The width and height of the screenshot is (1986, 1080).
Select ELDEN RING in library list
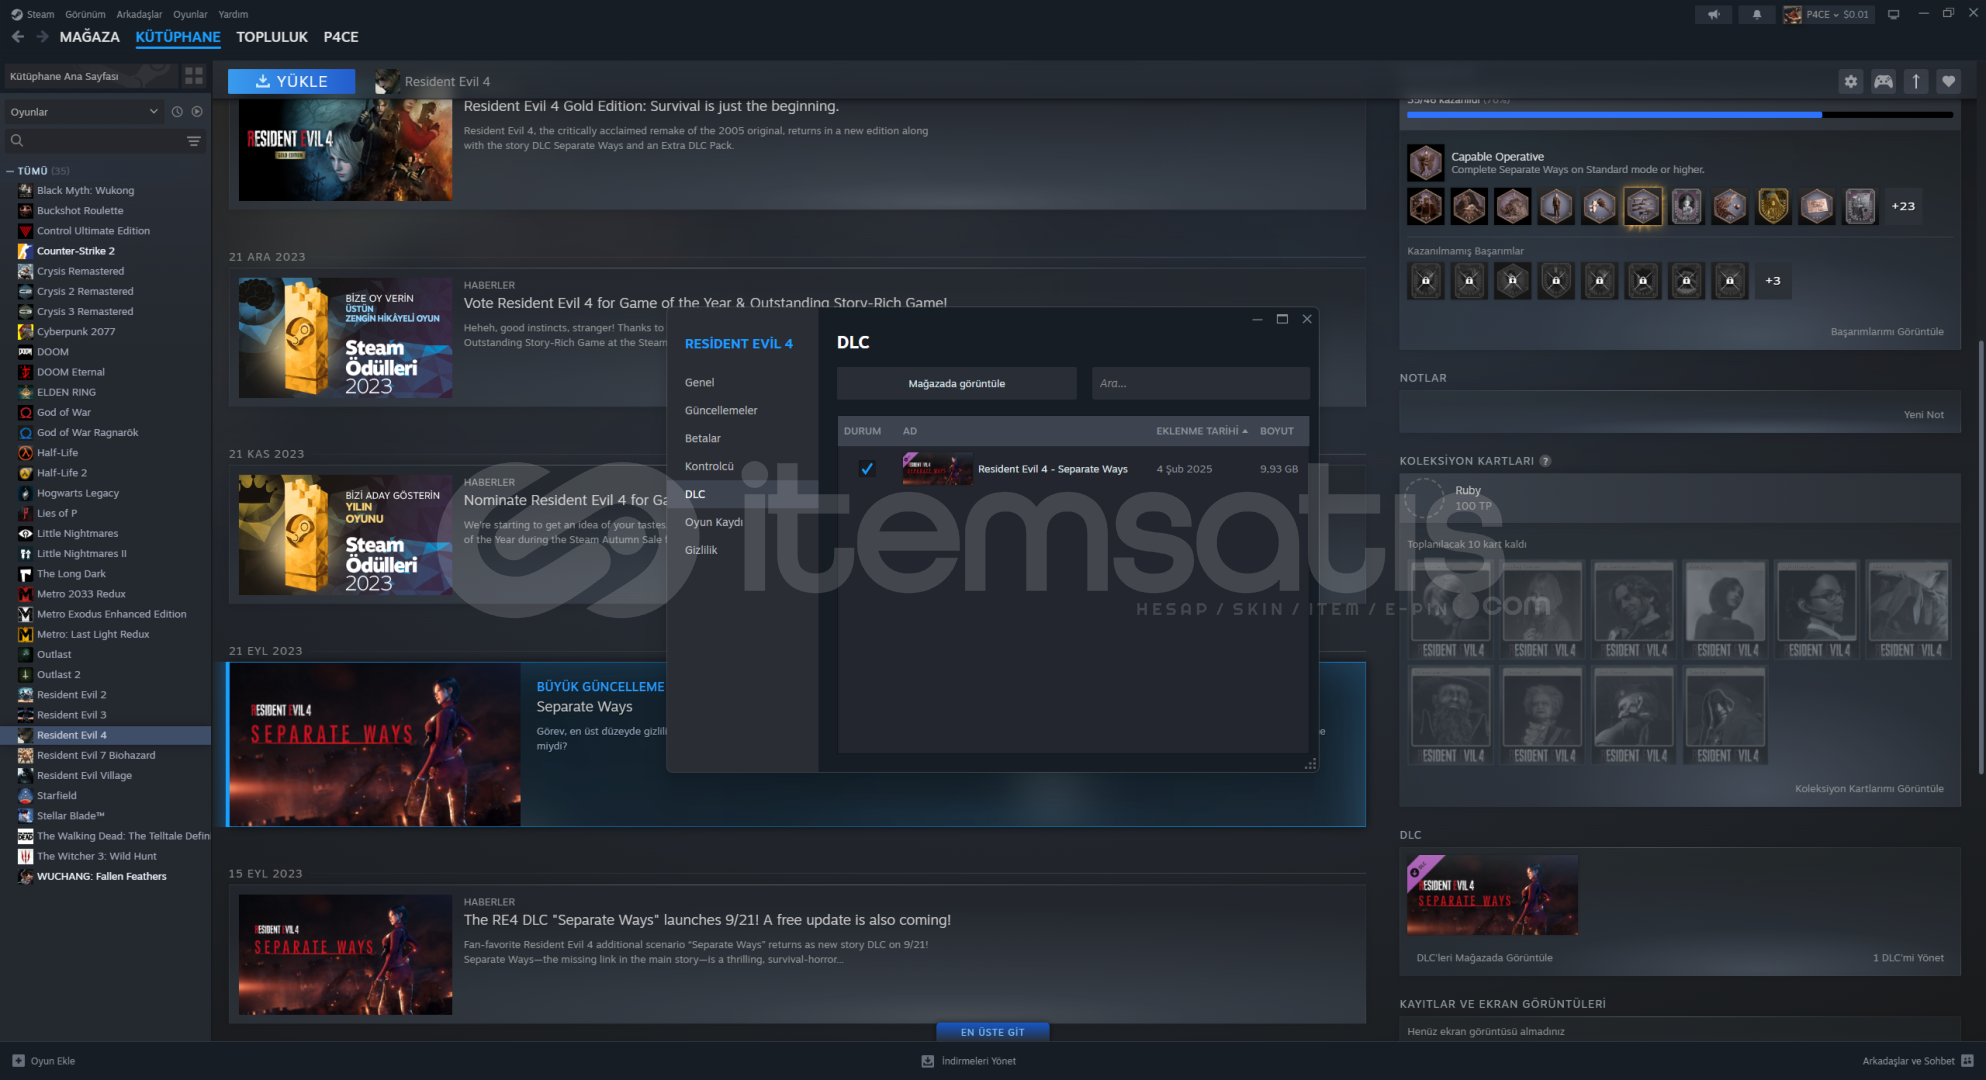[x=66, y=392]
